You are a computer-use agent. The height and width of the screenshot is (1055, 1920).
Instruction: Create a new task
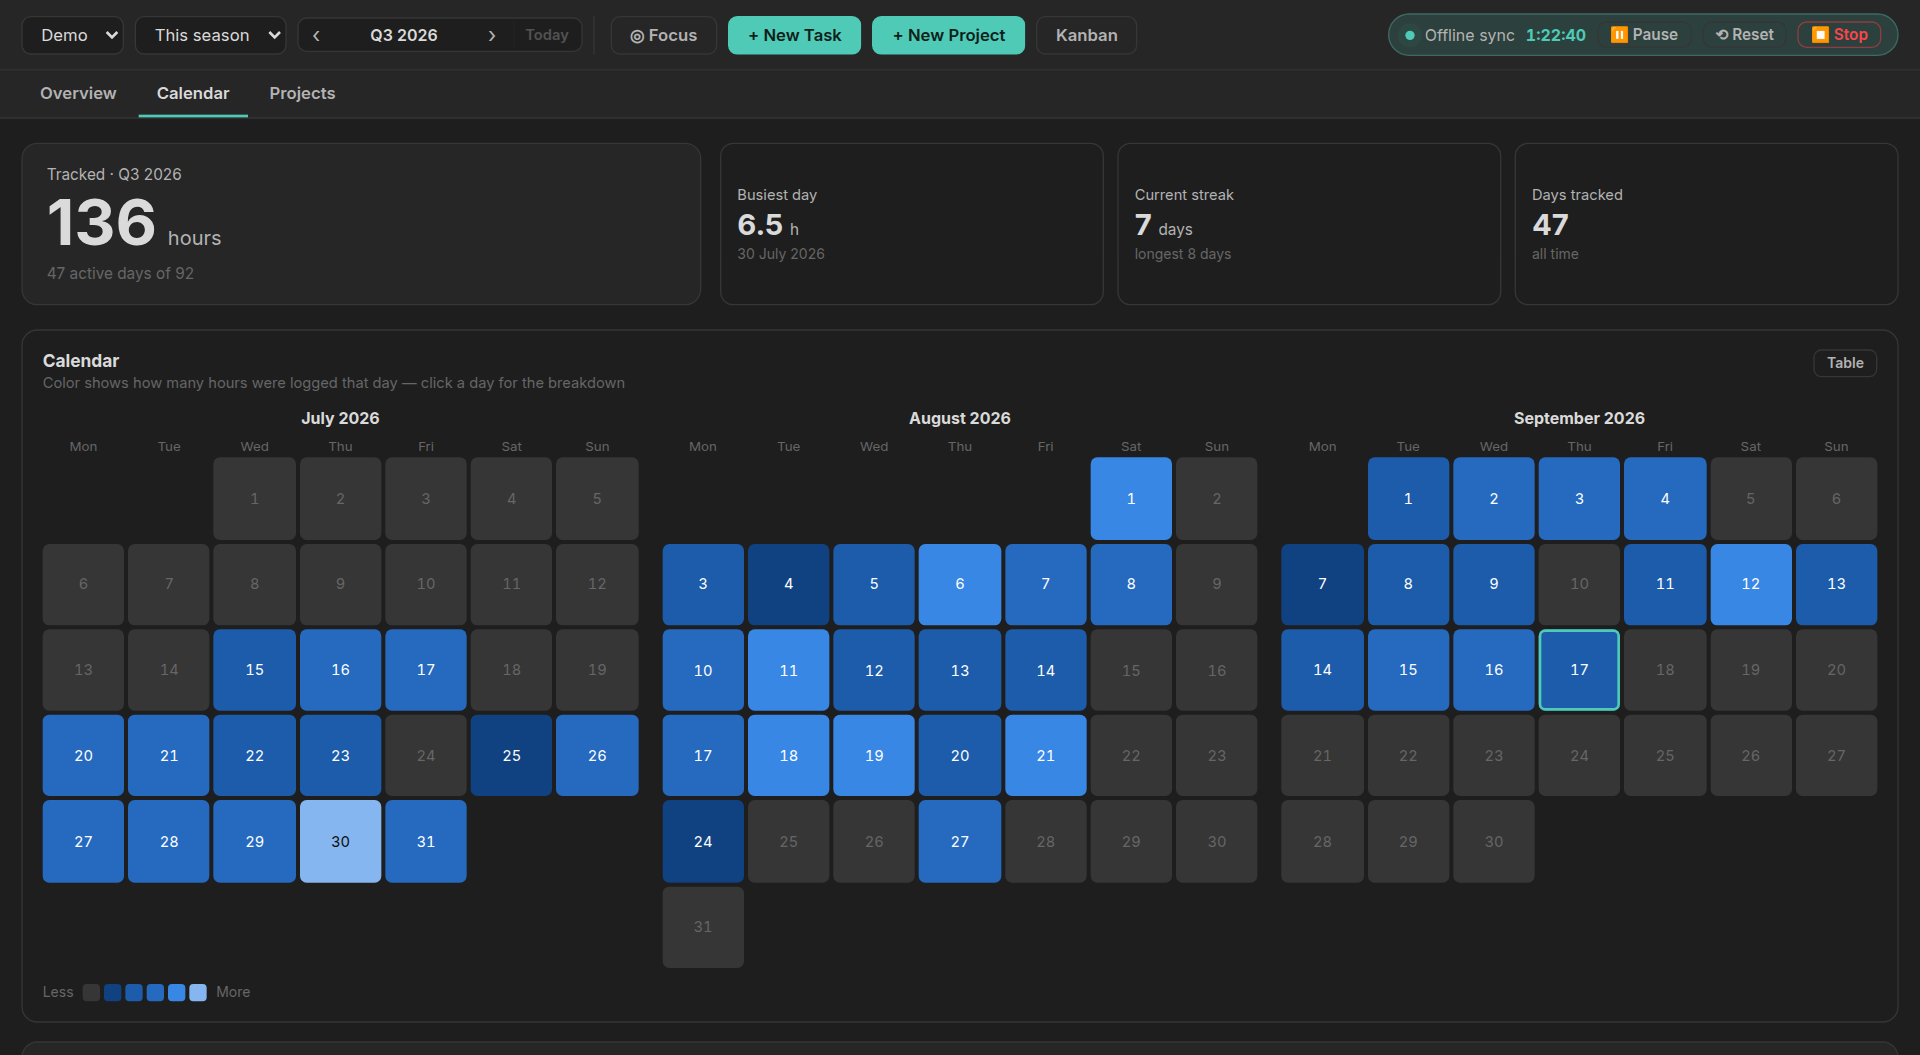coord(794,35)
